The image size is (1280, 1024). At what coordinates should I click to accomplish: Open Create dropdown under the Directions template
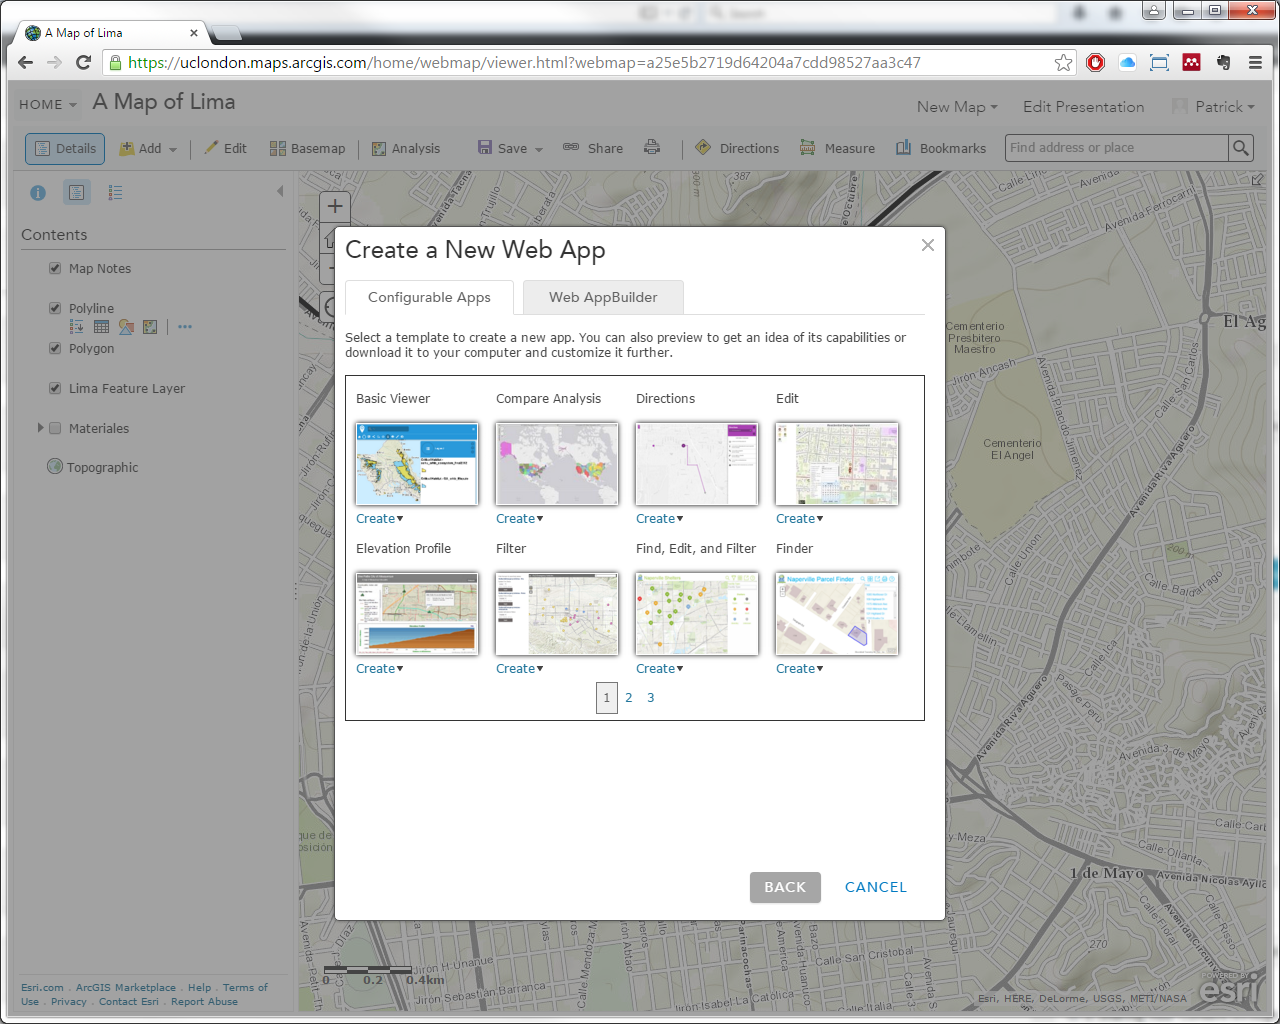(660, 519)
